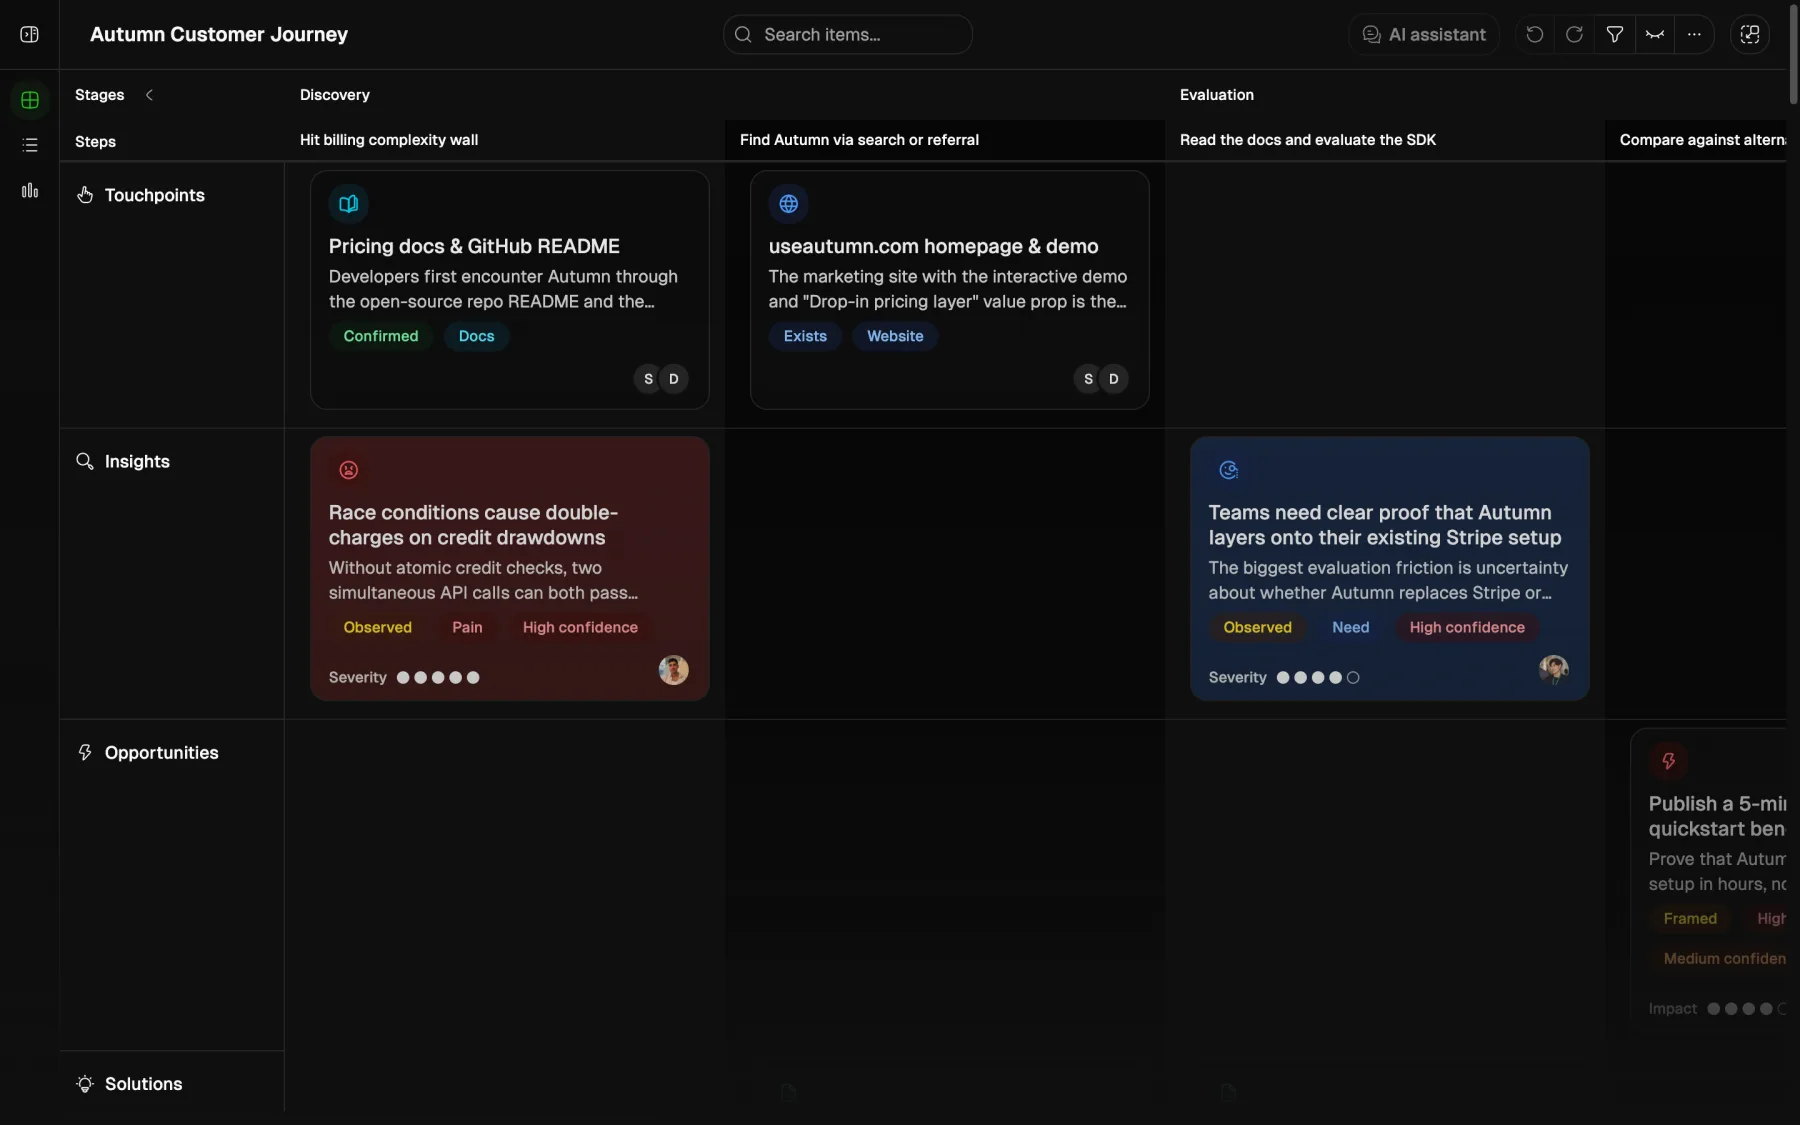The height and width of the screenshot is (1125, 1800).
Task: Select the Compare against alternatives step
Action: 1702,140
